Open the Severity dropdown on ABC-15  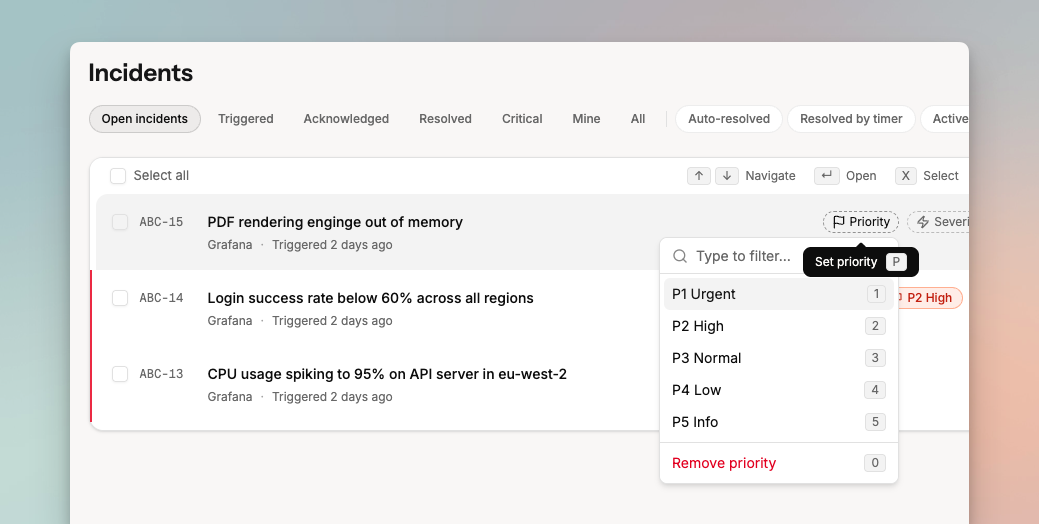point(938,222)
